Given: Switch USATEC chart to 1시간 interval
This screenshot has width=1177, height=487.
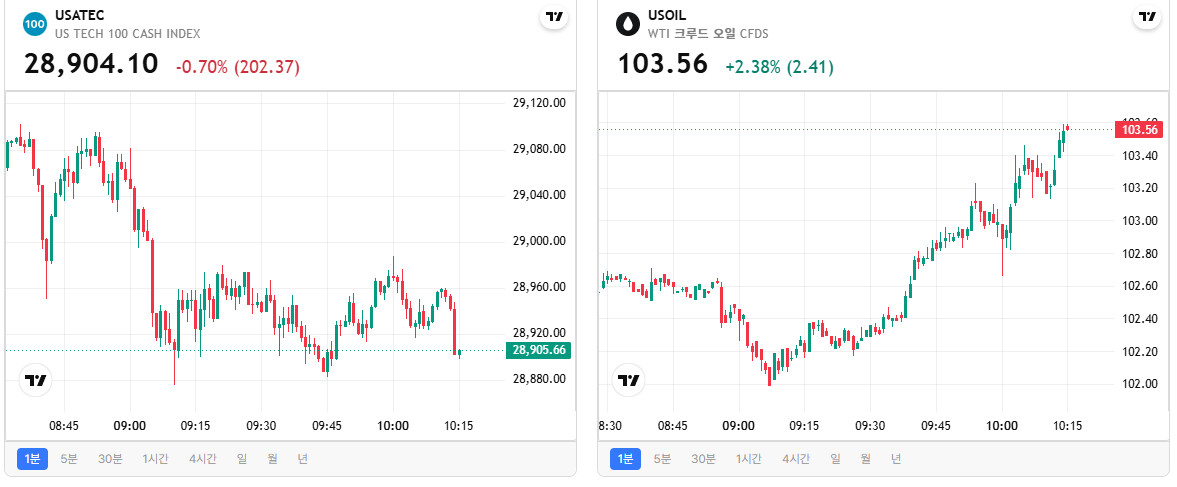Looking at the screenshot, I should (155, 458).
